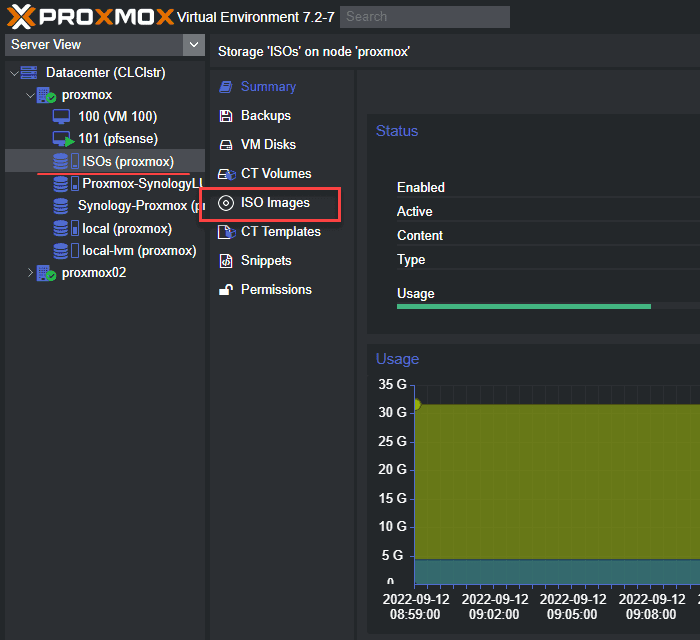700x640 pixels.
Task: Click the Search input field
Action: click(425, 17)
